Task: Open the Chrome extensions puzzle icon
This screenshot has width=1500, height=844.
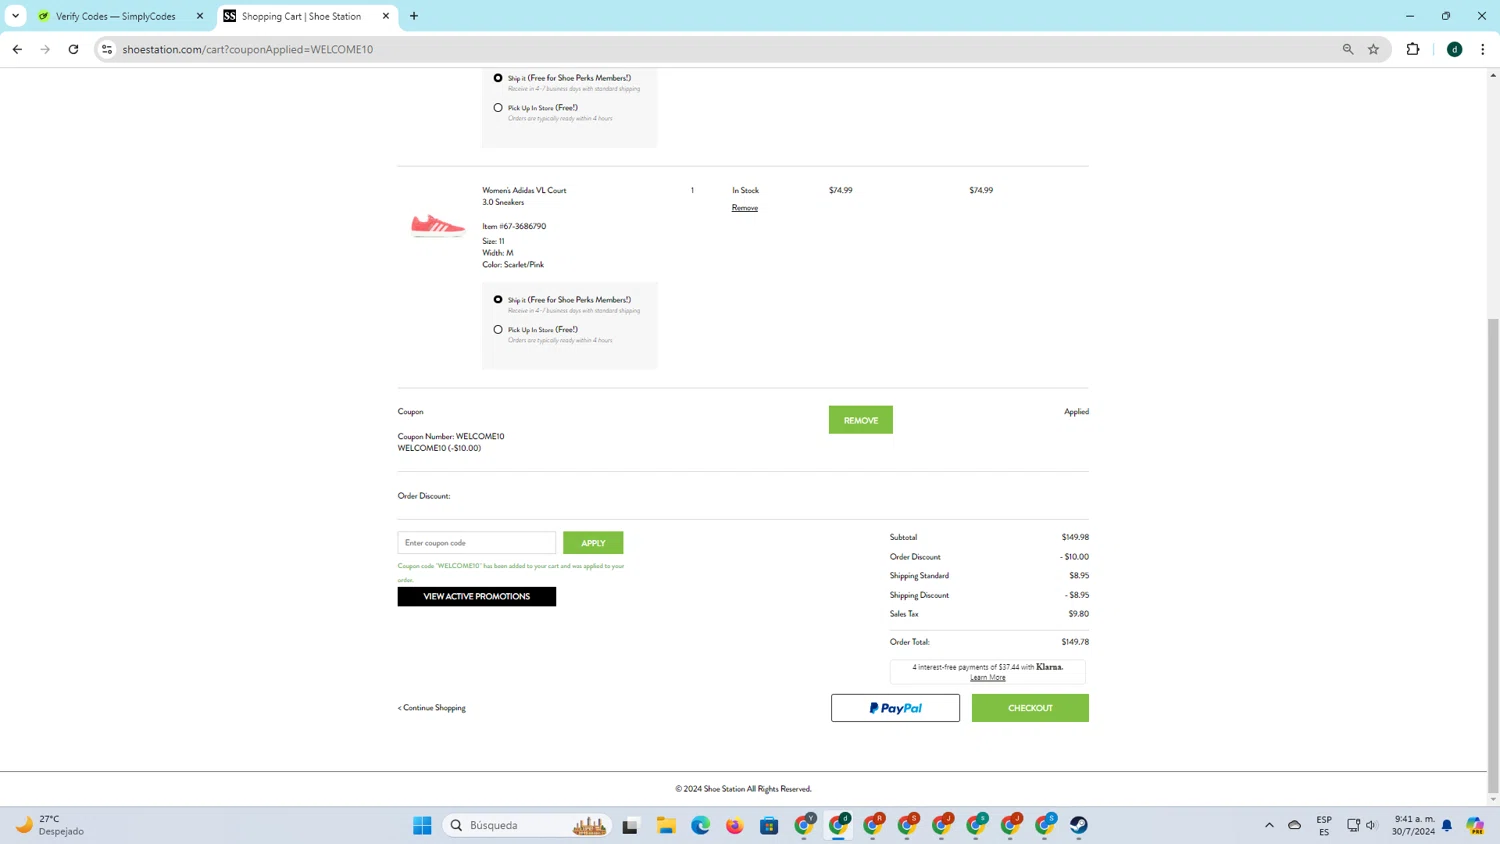Action: pyautogui.click(x=1413, y=49)
